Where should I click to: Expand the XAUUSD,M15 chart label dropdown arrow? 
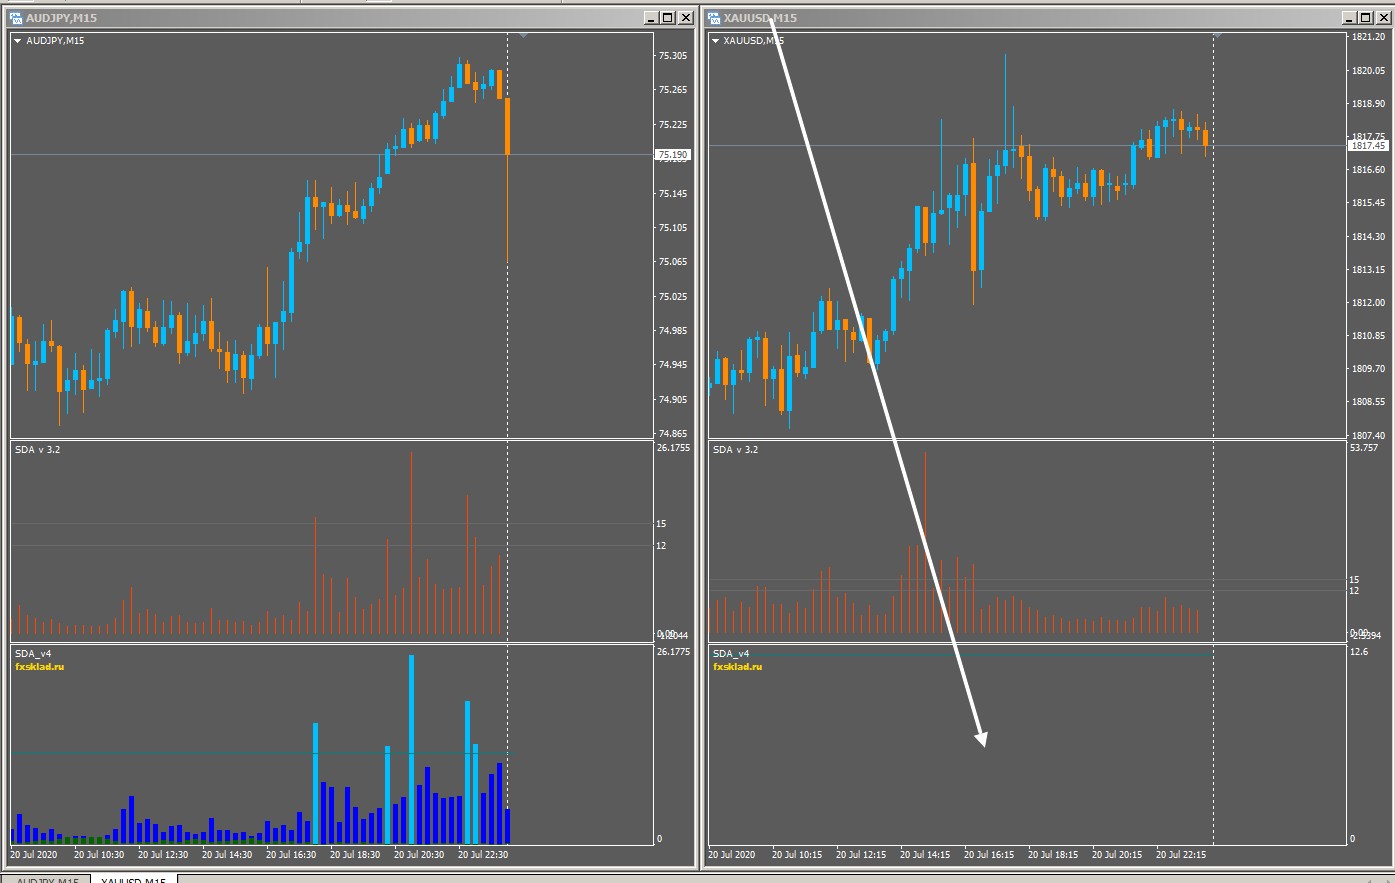(x=716, y=41)
